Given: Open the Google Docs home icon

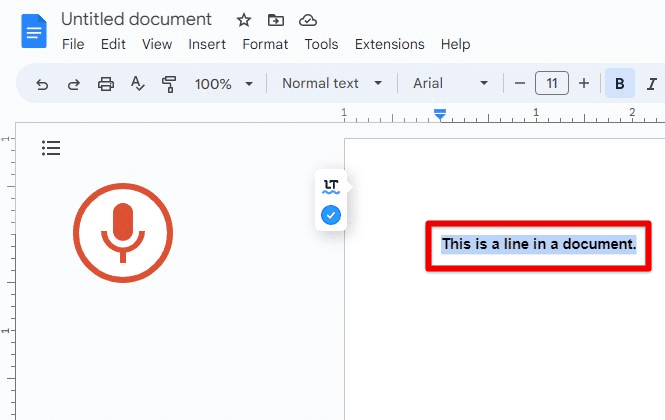Looking at the screenshot, I should [x=34, y=31].
